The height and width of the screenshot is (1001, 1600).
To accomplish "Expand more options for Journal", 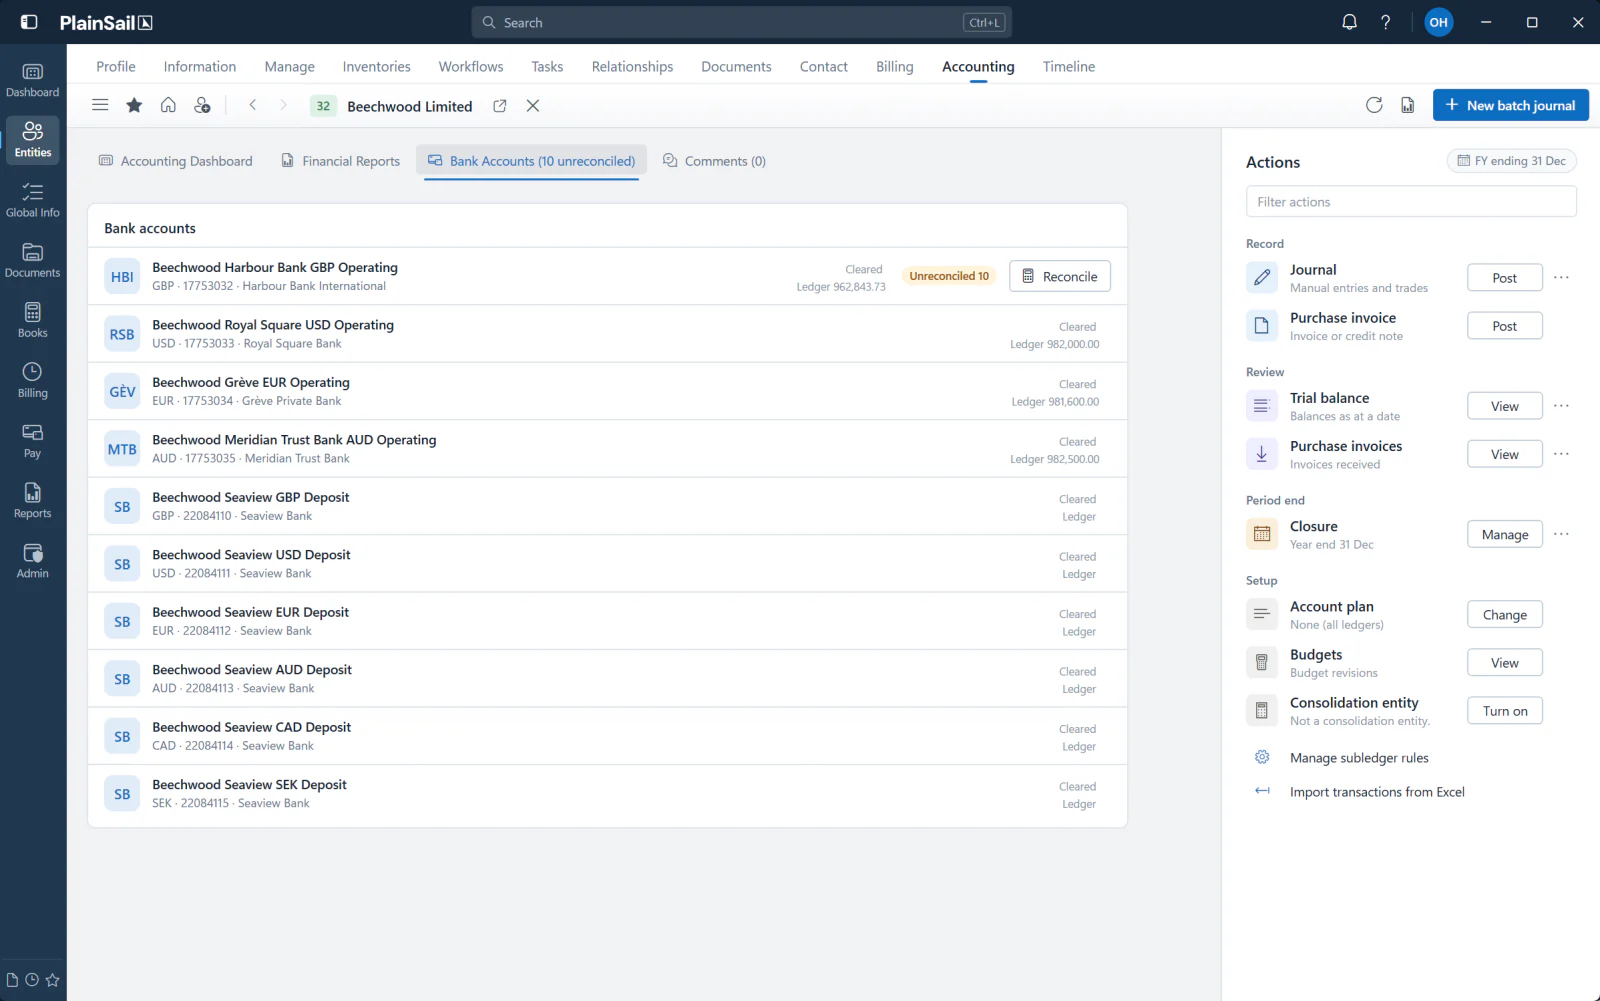I will 1561,277.
